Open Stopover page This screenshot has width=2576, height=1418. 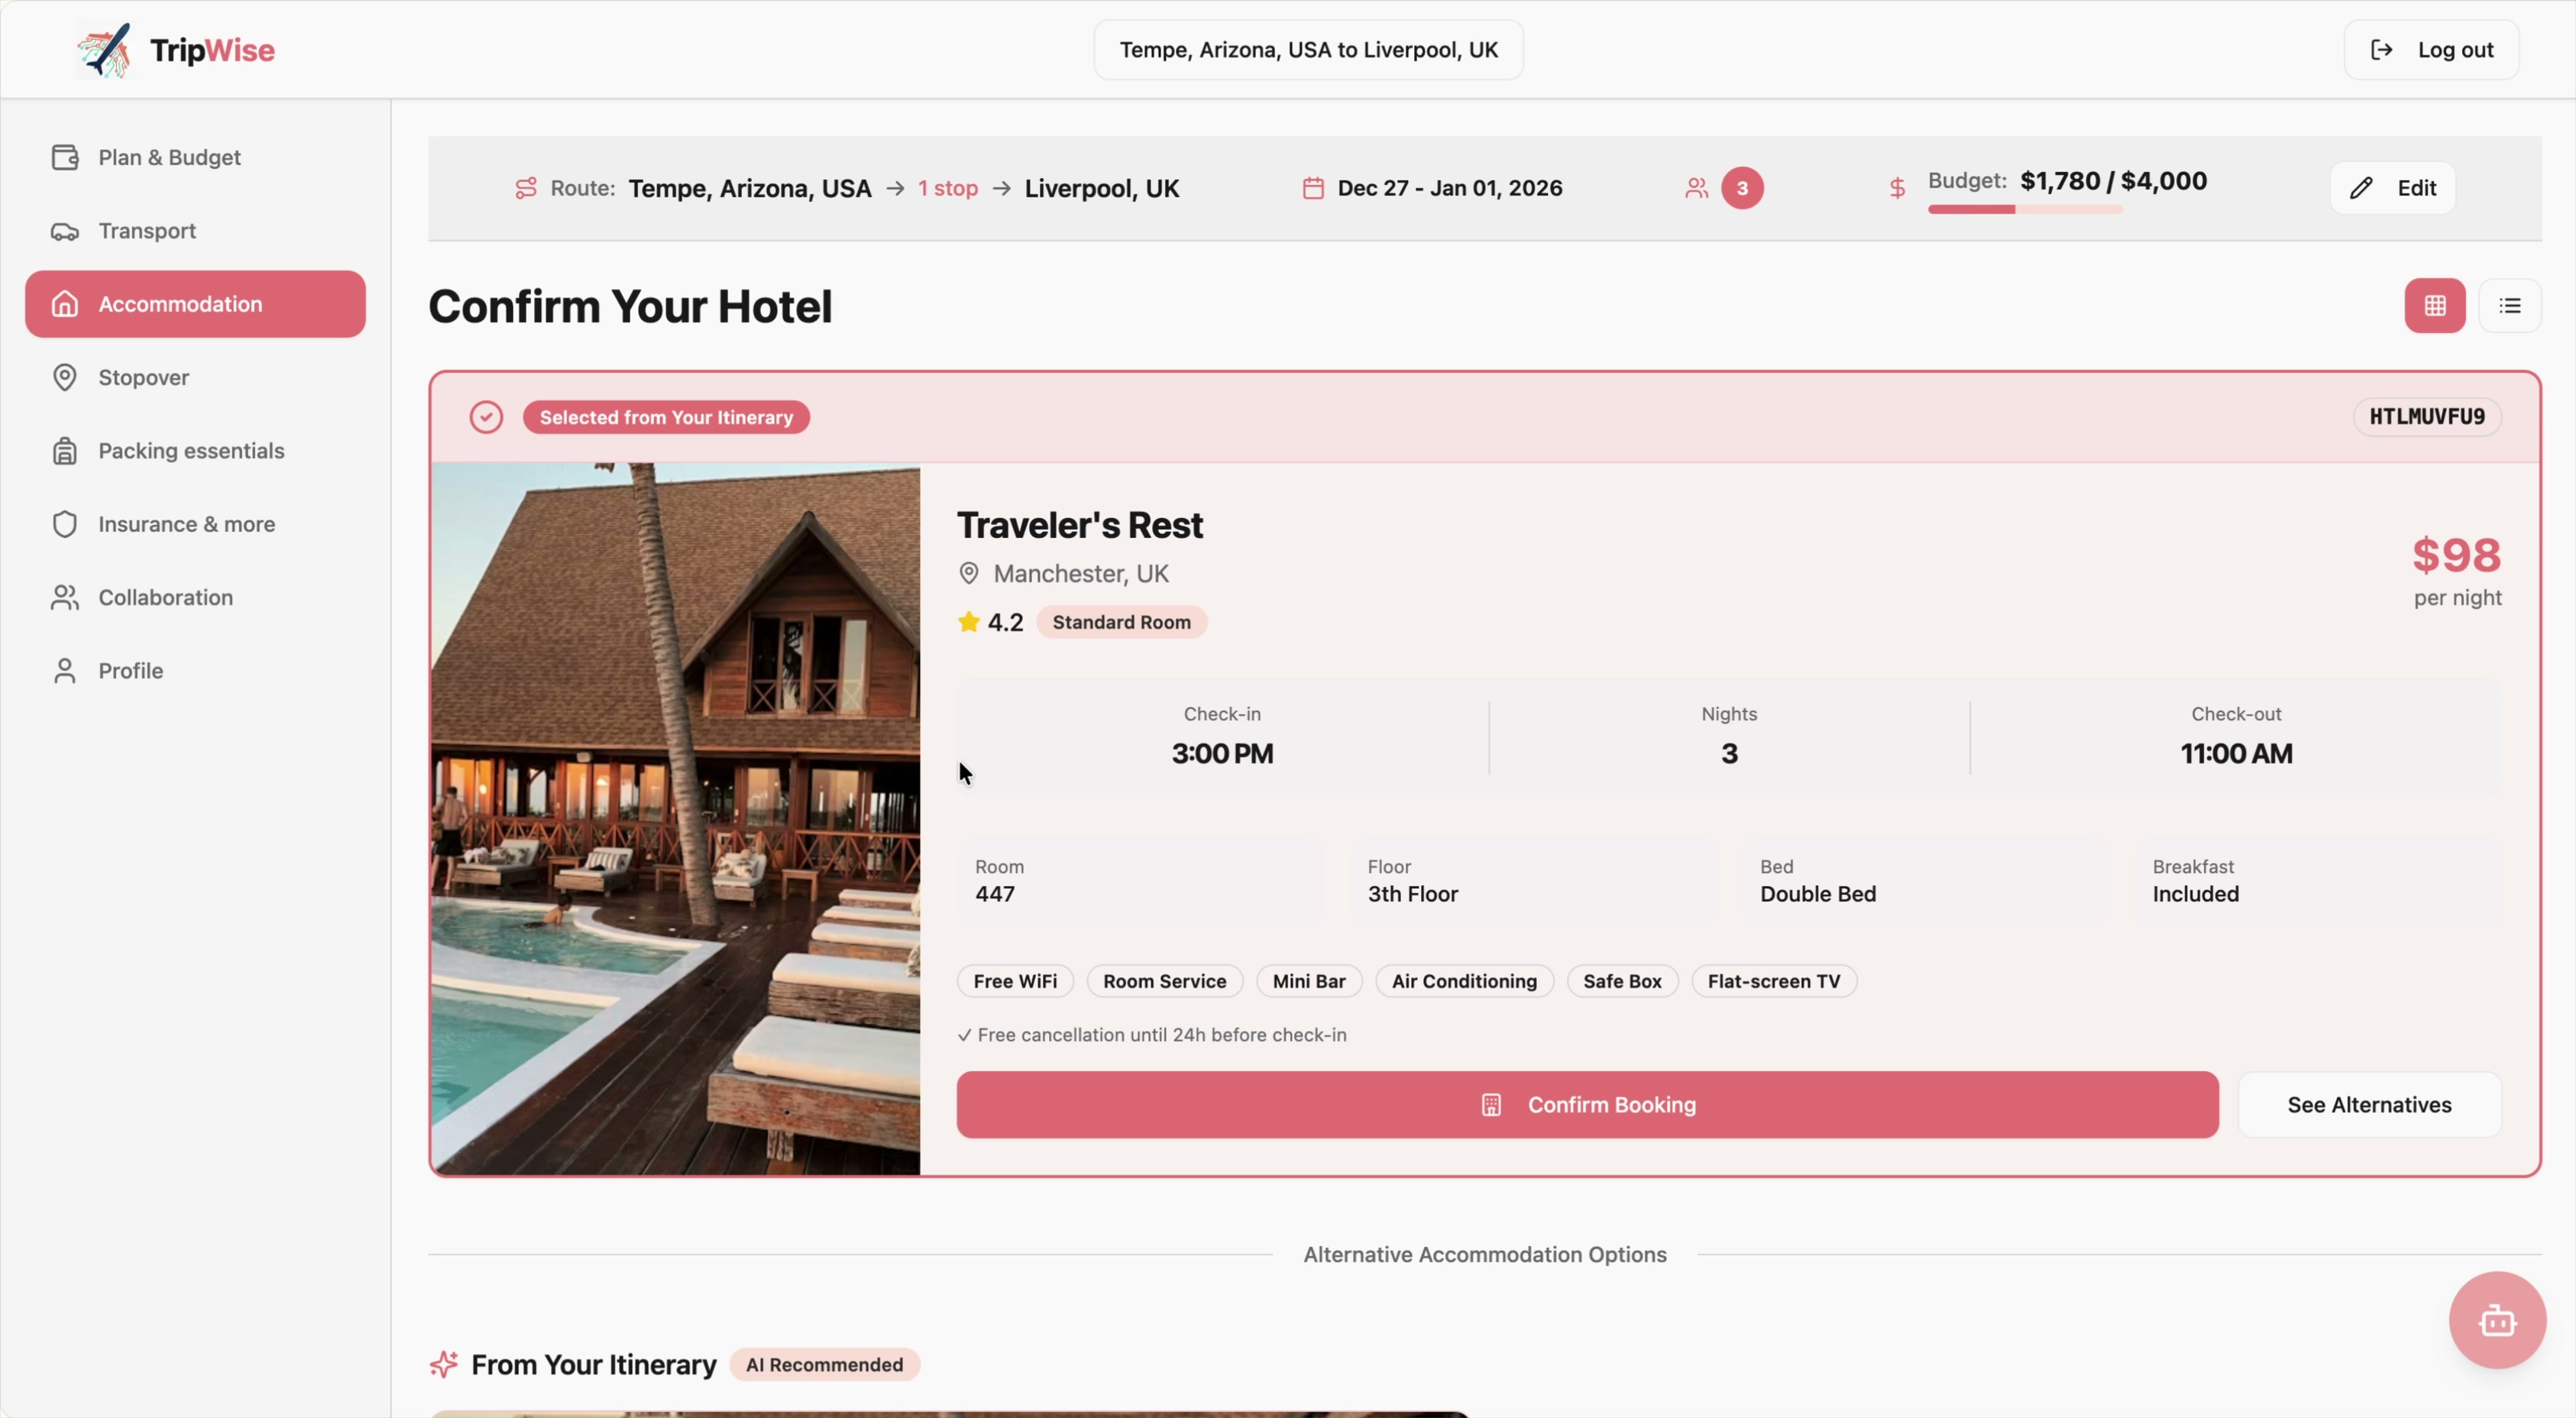(195, 377)
